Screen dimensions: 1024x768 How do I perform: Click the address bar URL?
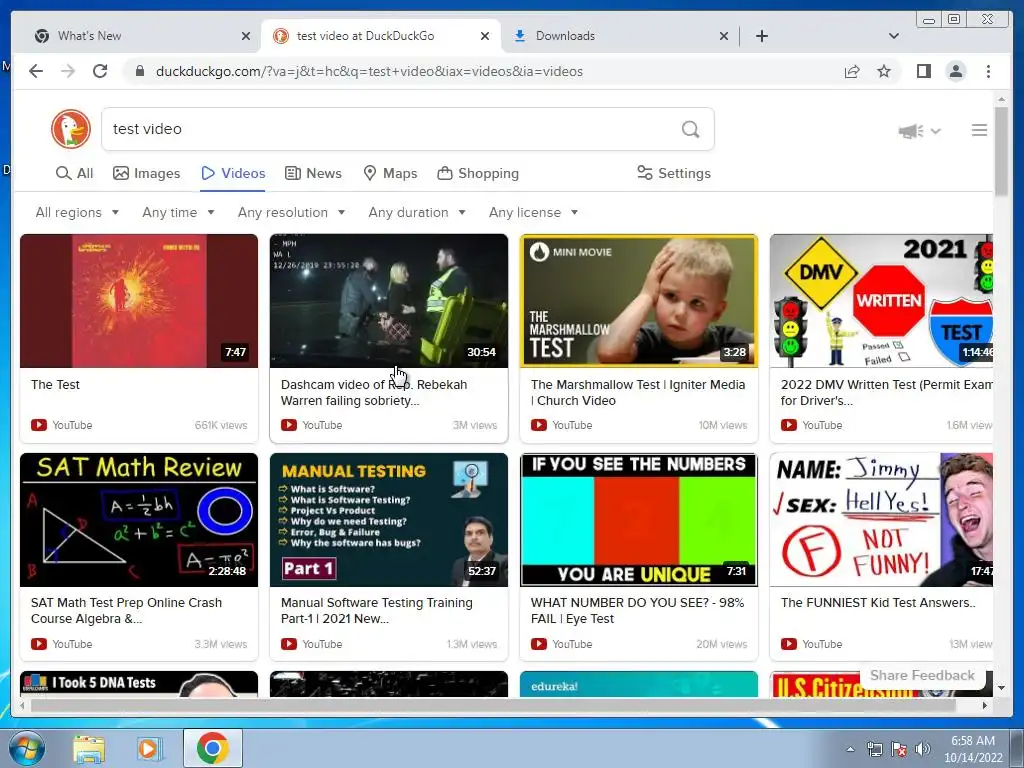coord(369,71)
